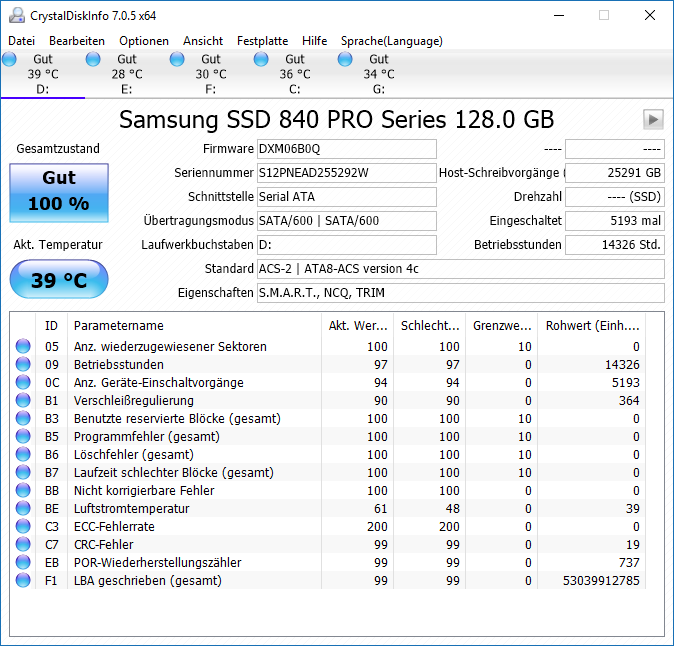
Task: Select drive C: health status circle
Action: [x=261, y=59]
